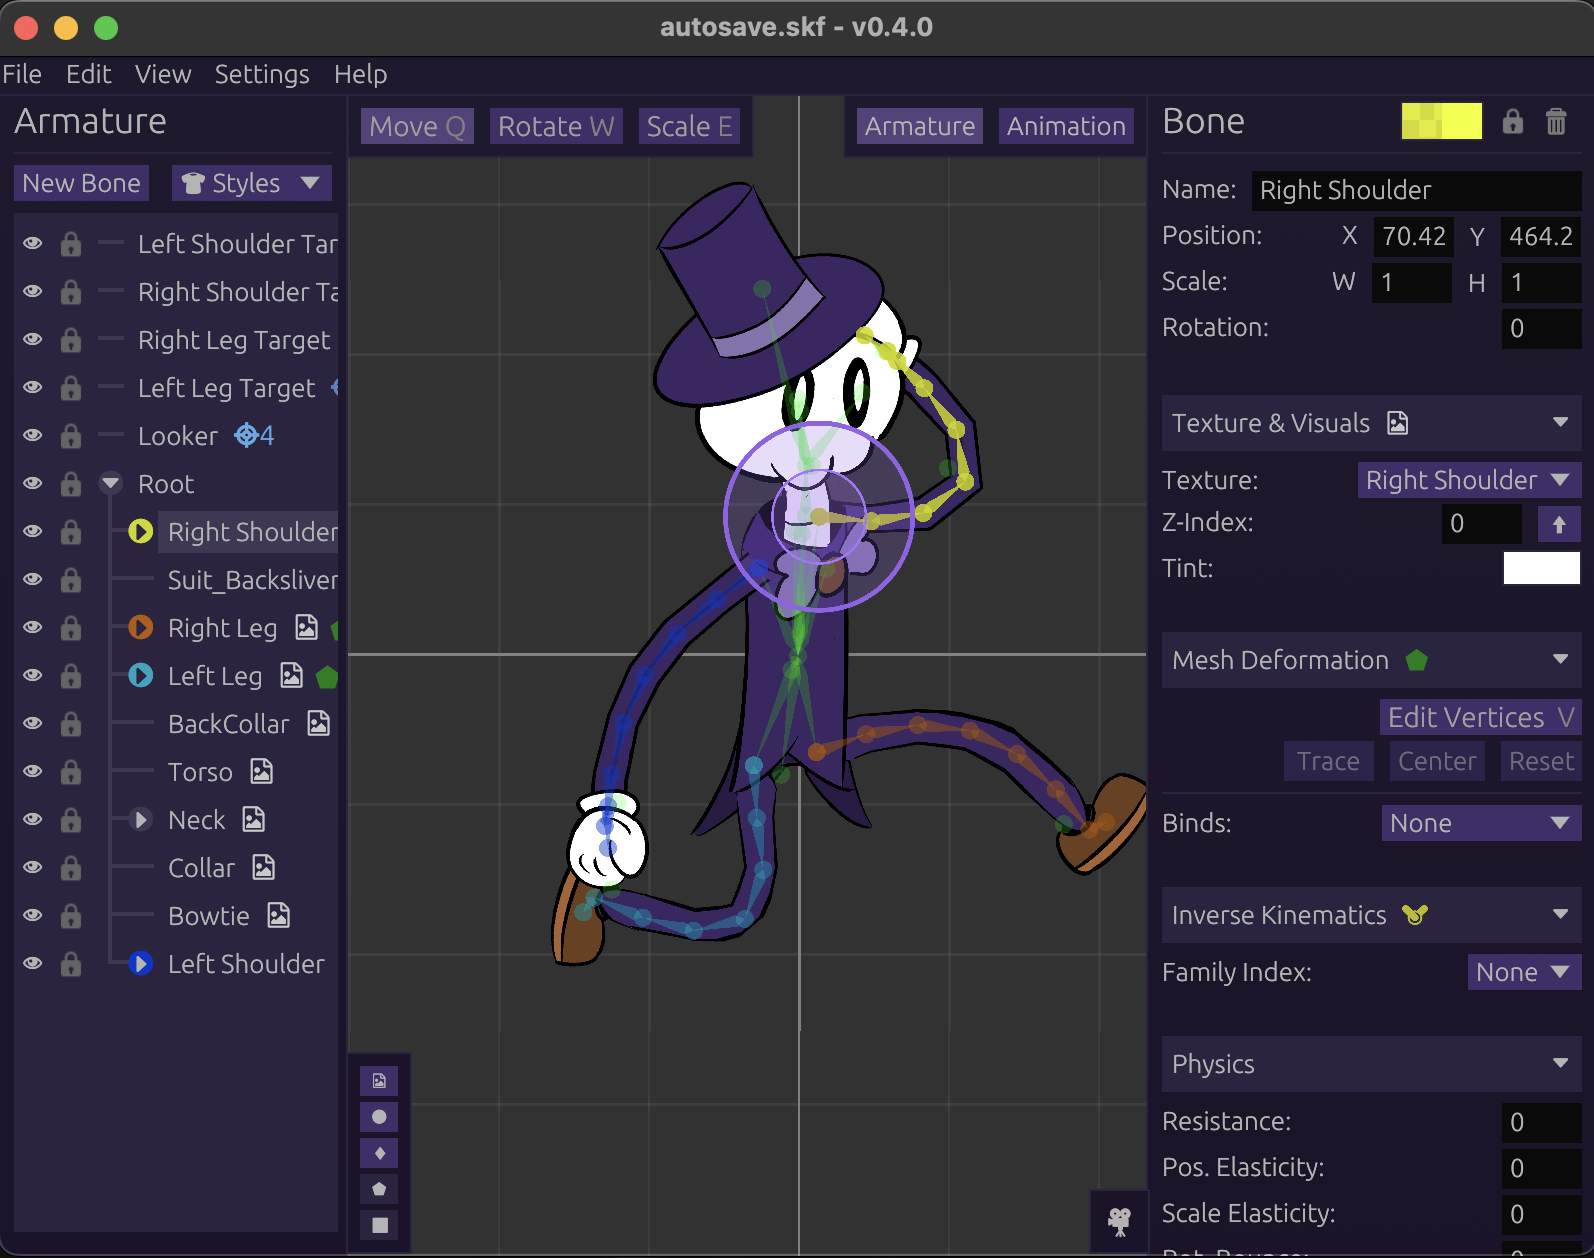Click the Looker target icon showing 4
Viewport: 1594px width, 1258px height.
pyautogui.click(x=254, y=436)
